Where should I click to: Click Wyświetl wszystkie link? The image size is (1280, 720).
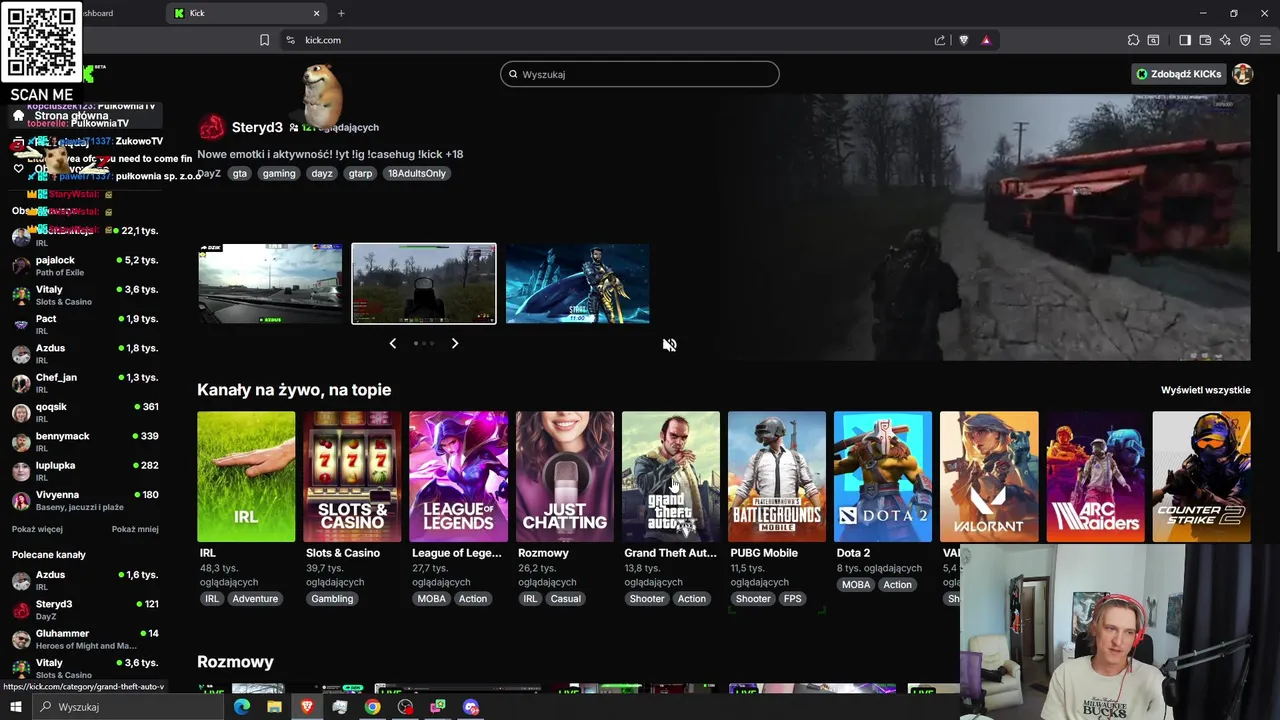(1205, 390)
